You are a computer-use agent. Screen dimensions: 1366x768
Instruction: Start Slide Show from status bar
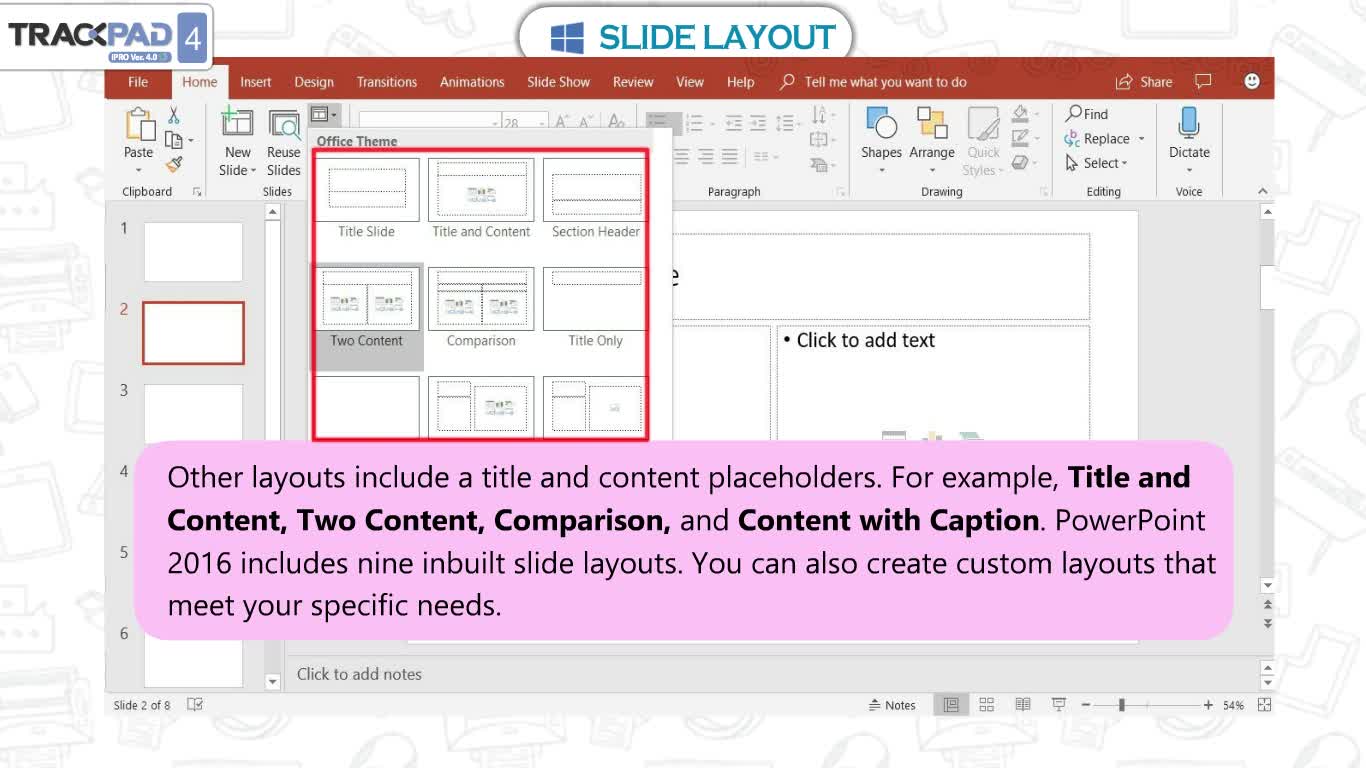pyautogui.click(x=1058, y=705)
